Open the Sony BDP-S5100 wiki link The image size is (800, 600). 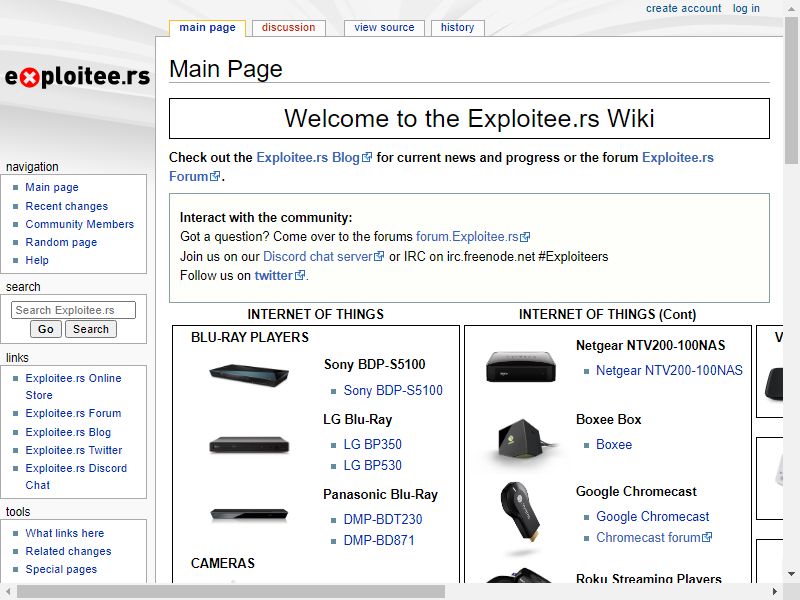[393, 390]
